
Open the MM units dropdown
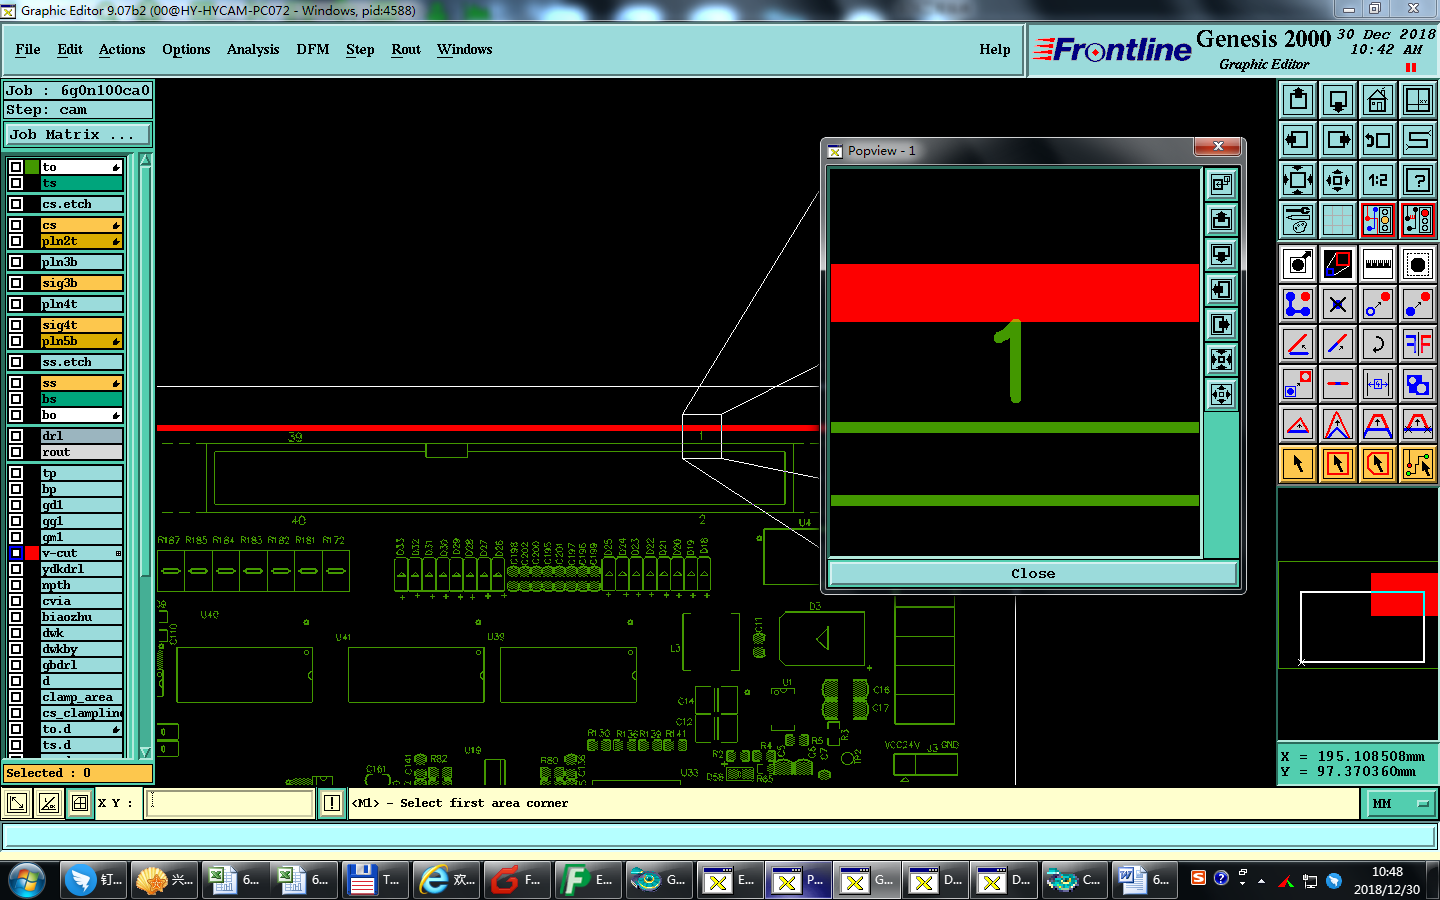pyautogui.click(x=1400, y=803)
